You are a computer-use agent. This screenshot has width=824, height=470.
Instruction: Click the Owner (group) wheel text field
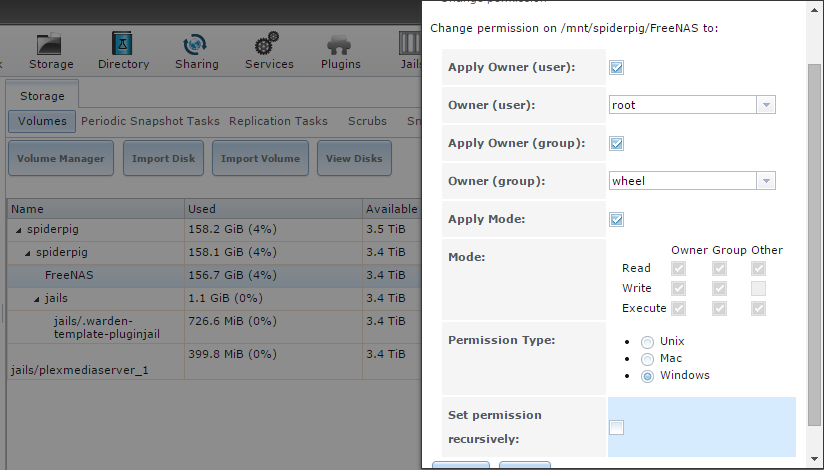[x=682, y=181]
